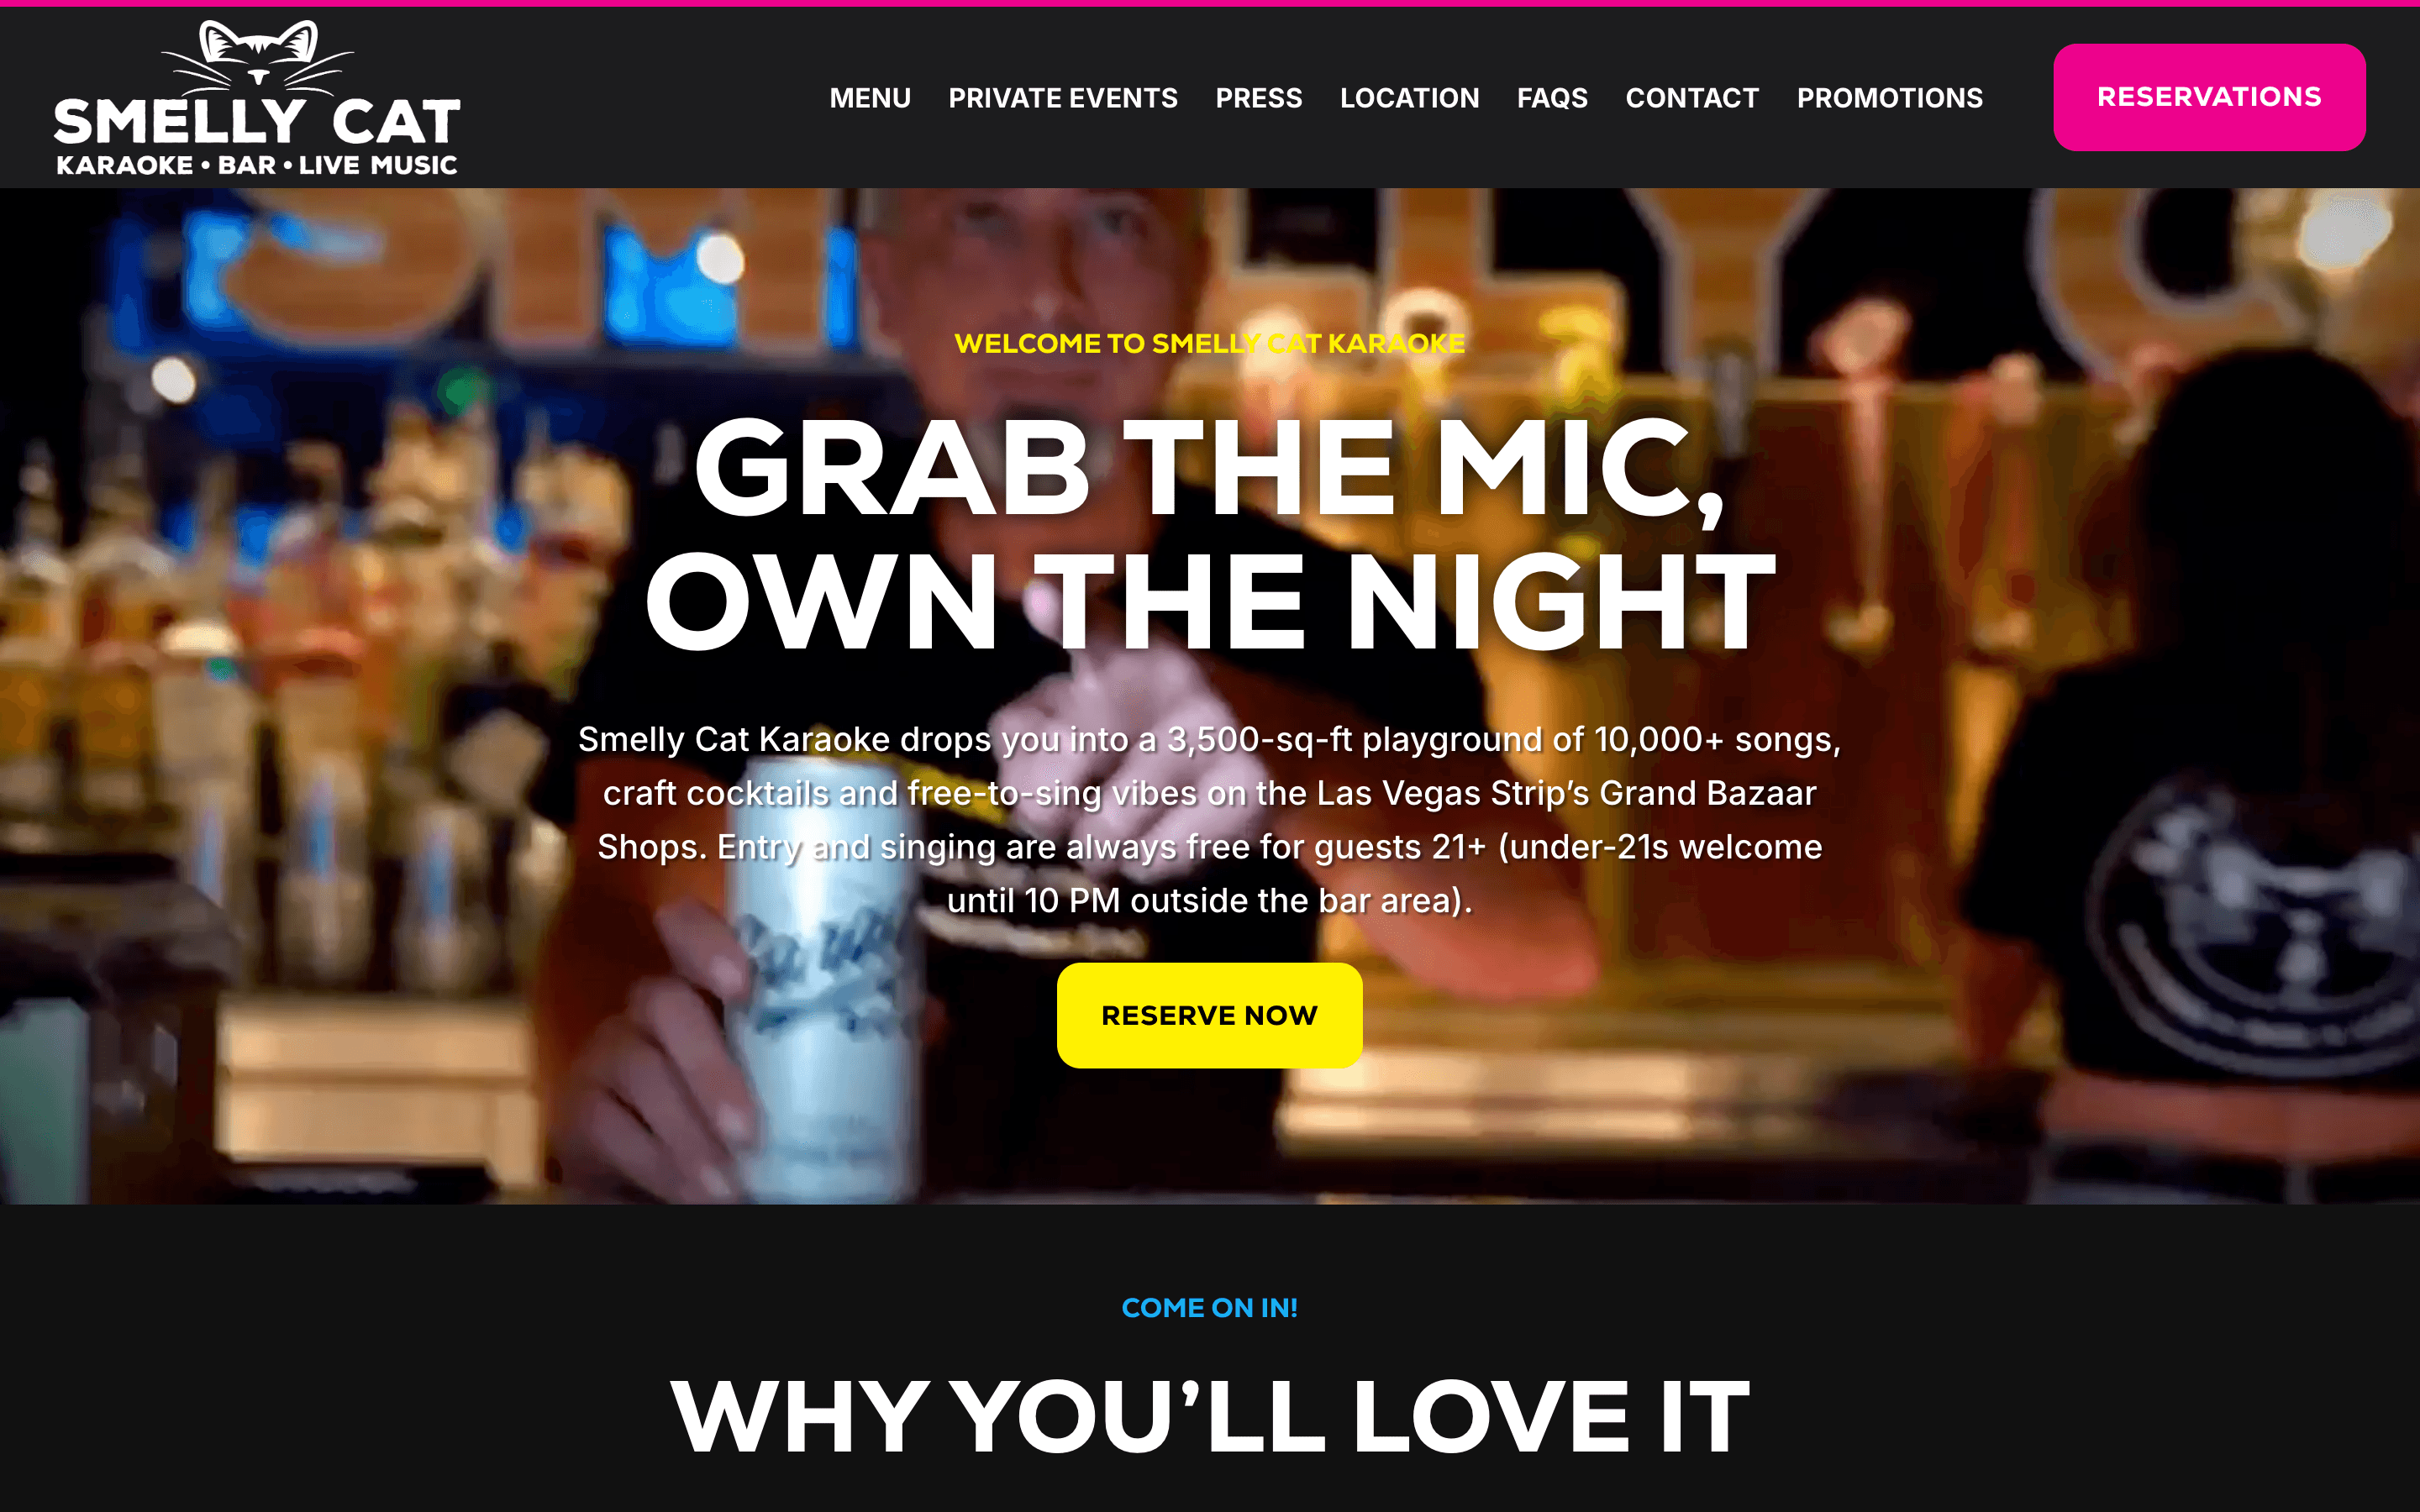Click the cat face icon in logo
The height and width of the screenshot is (1512, 2420).
258,52
